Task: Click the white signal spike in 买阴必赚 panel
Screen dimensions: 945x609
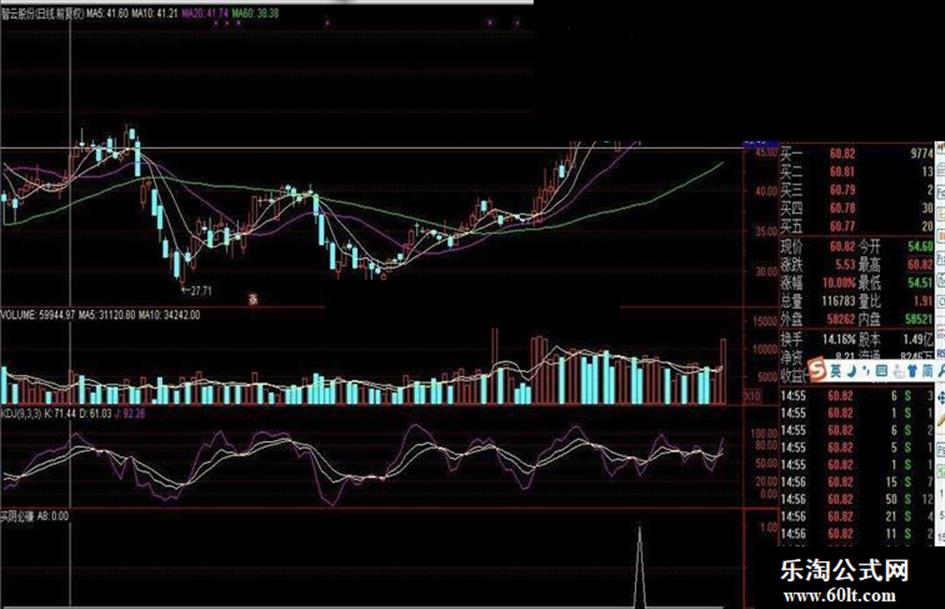Action: pos(640,567)
